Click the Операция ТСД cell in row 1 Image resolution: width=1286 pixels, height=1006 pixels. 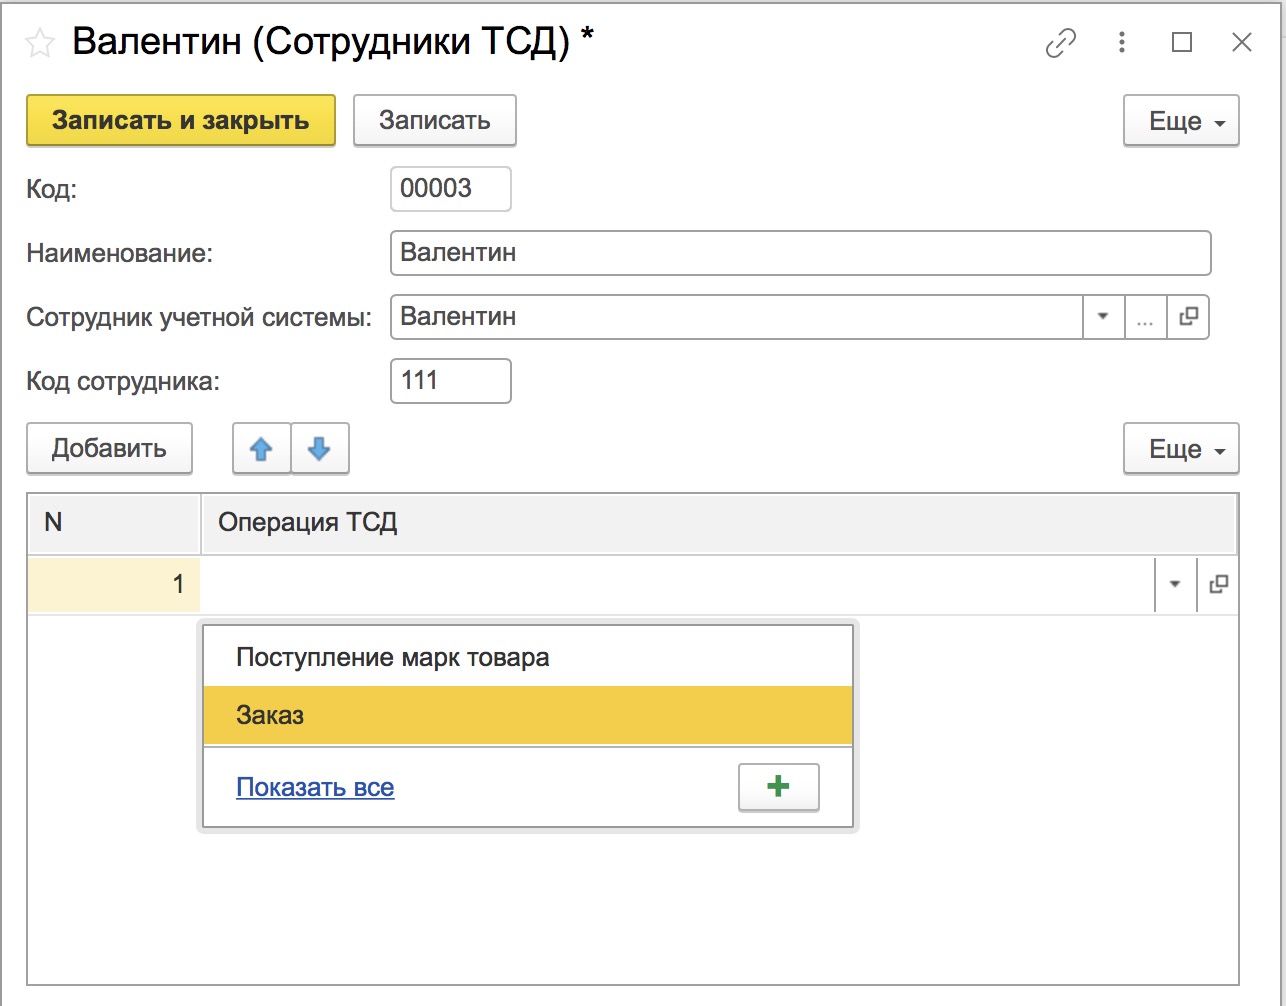678,584
